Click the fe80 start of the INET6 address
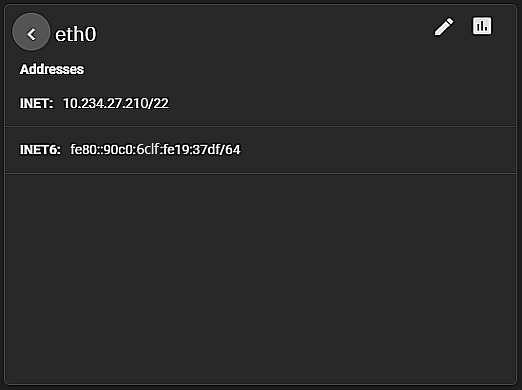This screenshot has width=522, height=390. click(83, 149)
